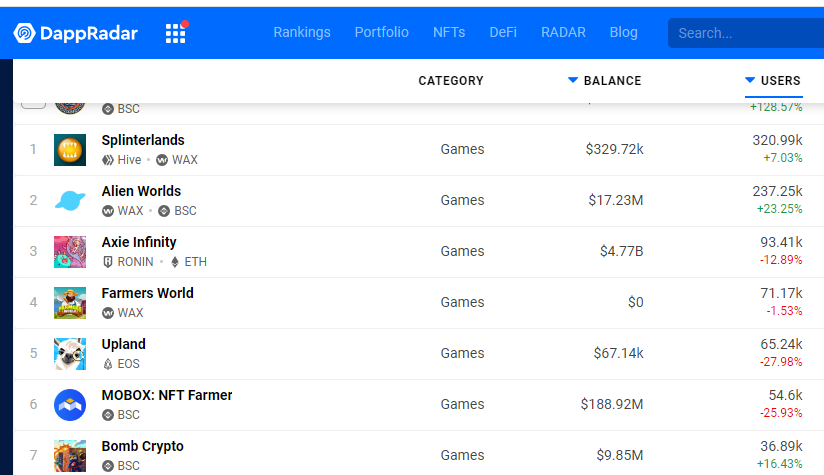The height and width of the screenshot is (475, 824).
Task: Click the MOBOX NFT Farmer icon
Action: tap(70, 405)
